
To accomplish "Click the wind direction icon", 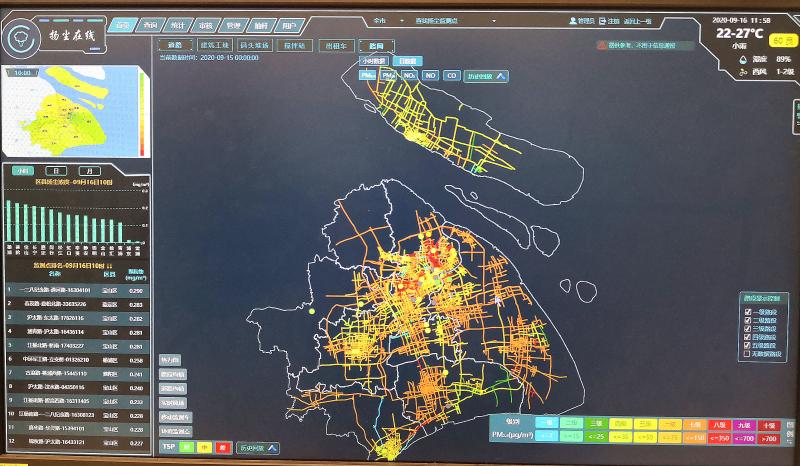I will coord(742,72).
